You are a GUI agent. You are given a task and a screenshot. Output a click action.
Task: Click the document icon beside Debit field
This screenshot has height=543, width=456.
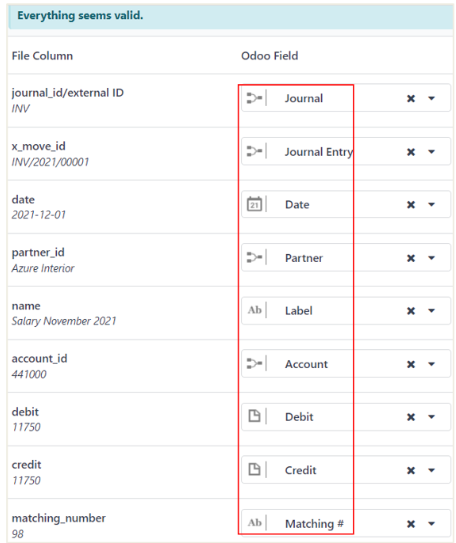254,416
